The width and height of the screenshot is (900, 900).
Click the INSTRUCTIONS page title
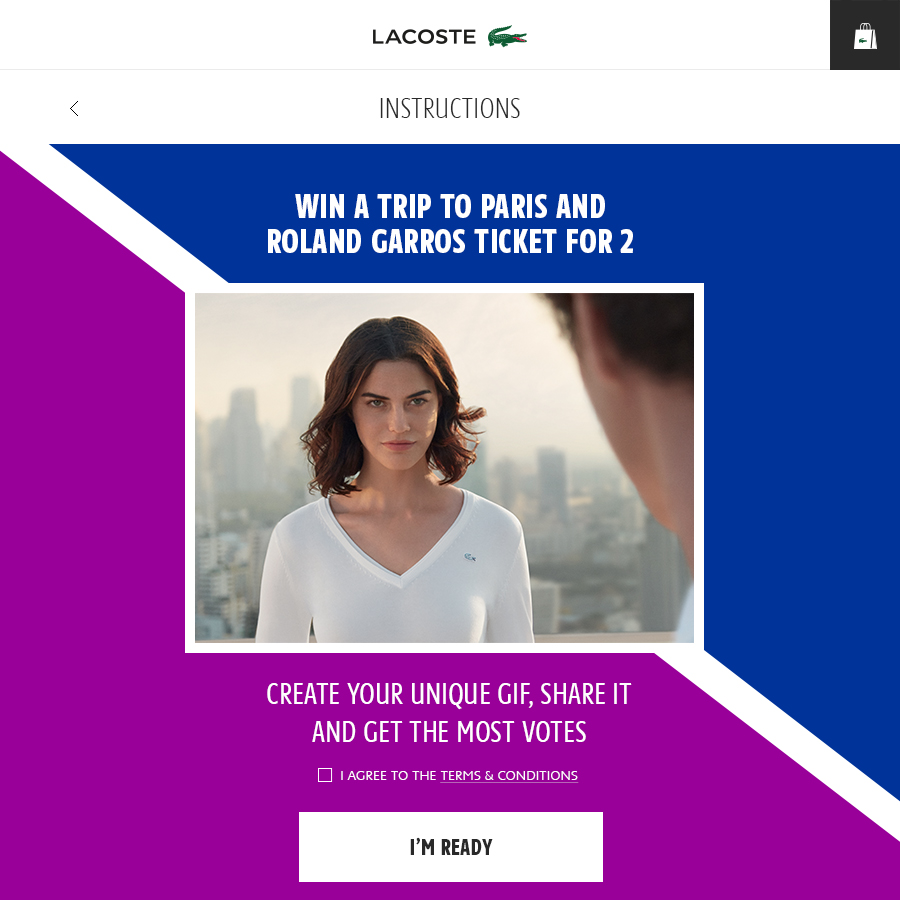[x=449, y=108]
